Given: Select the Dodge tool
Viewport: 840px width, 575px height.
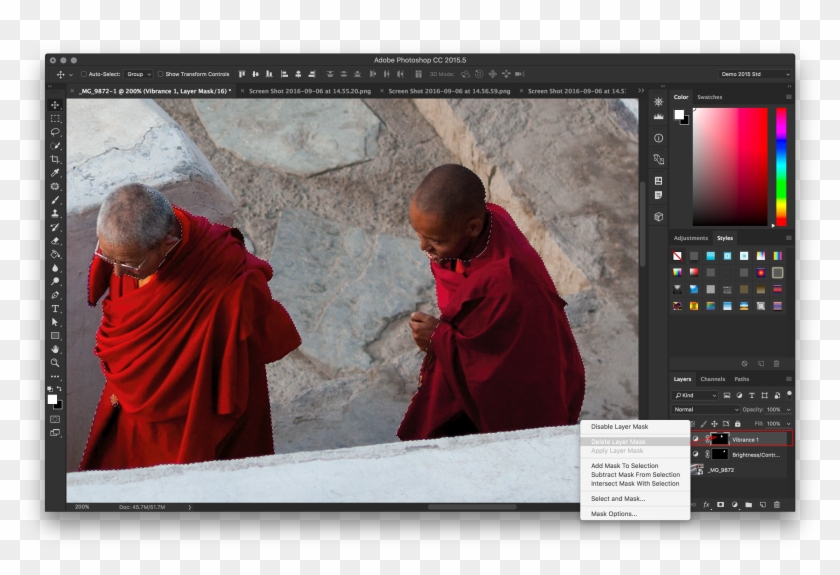Looking at the screenshot, I should click(55, 281).
